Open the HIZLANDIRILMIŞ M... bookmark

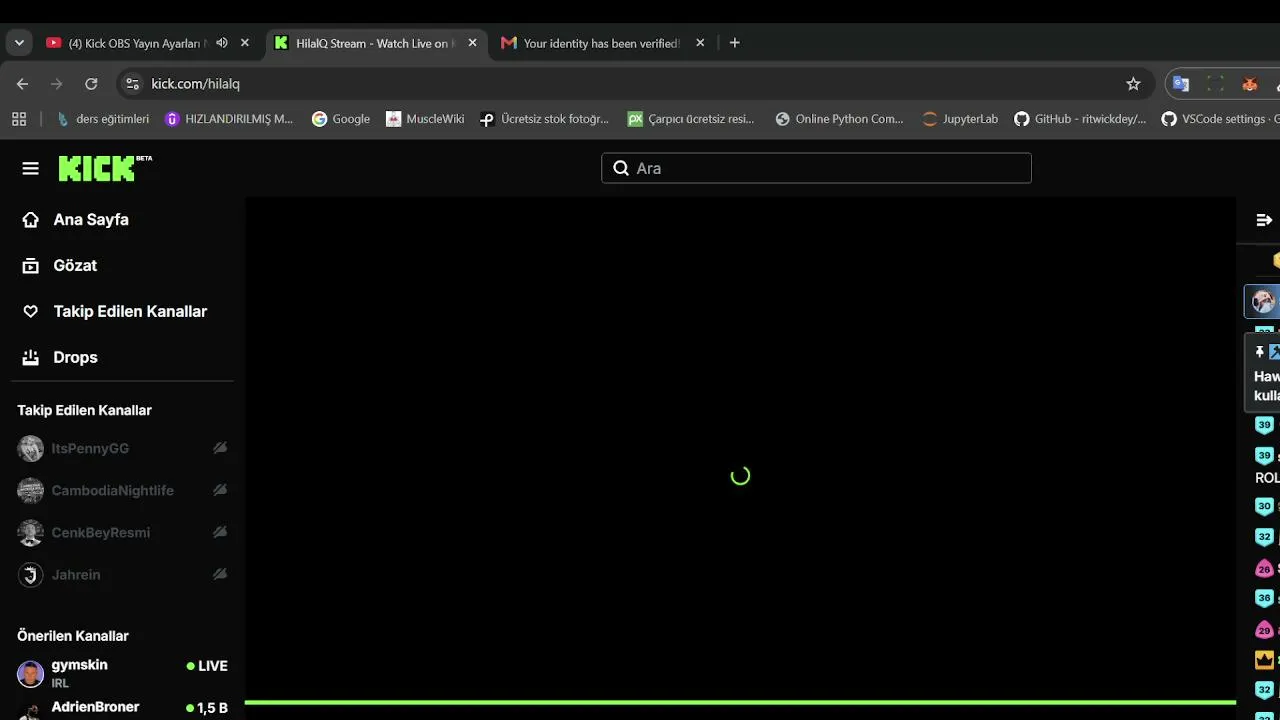(229, 119)
